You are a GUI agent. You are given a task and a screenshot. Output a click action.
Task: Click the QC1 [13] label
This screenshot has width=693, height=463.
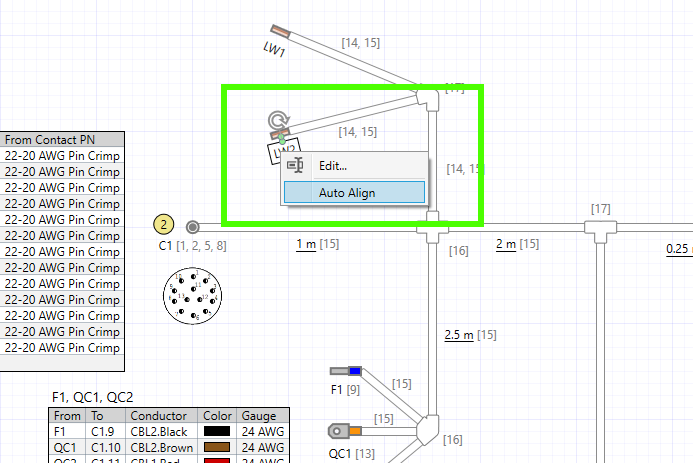pyautogui.click(x=351, y=454)
